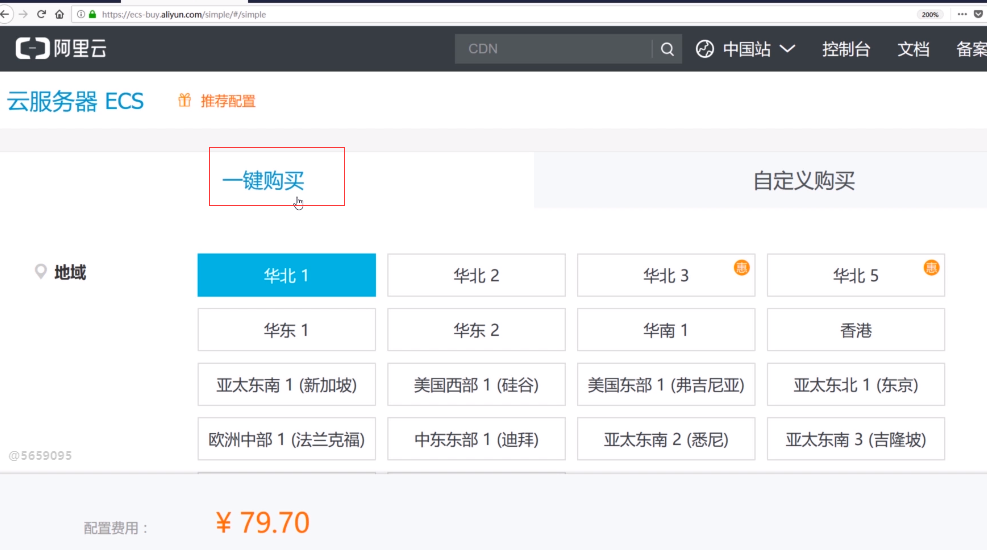Click the browser back arrow

(x=5, y=14)
